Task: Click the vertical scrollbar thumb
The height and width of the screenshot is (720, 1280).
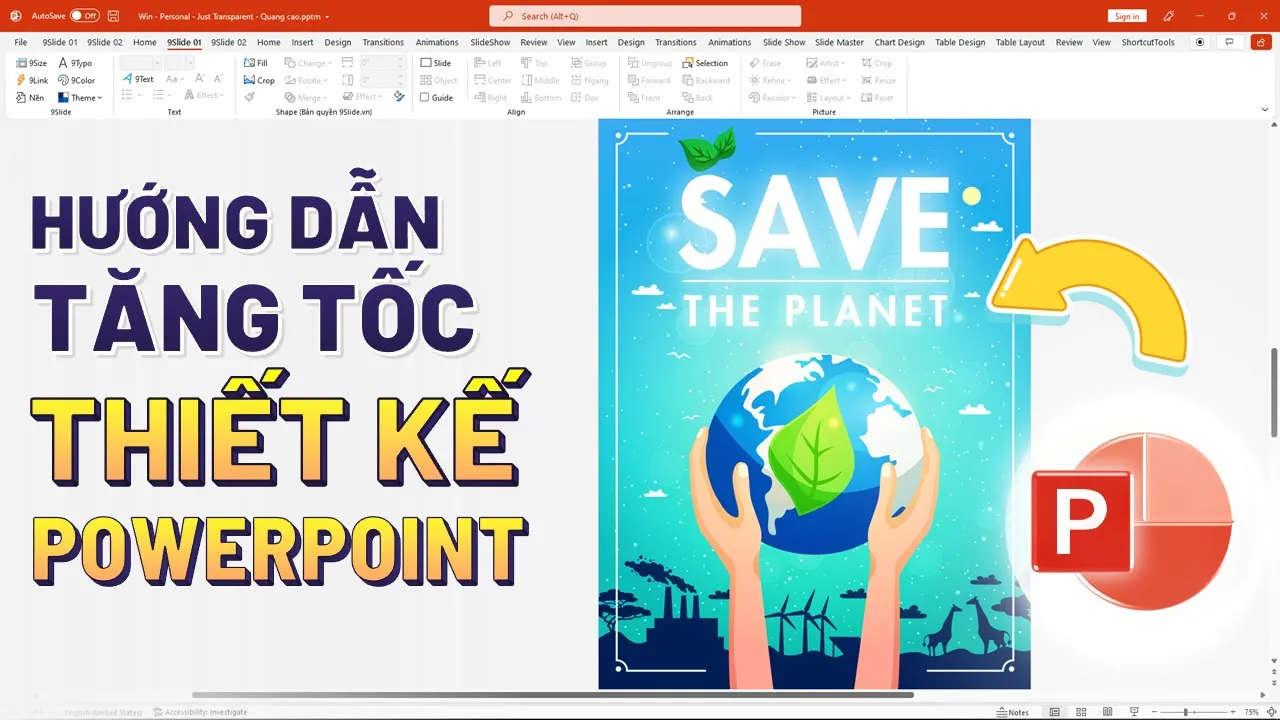Action: coord(1273,392)
